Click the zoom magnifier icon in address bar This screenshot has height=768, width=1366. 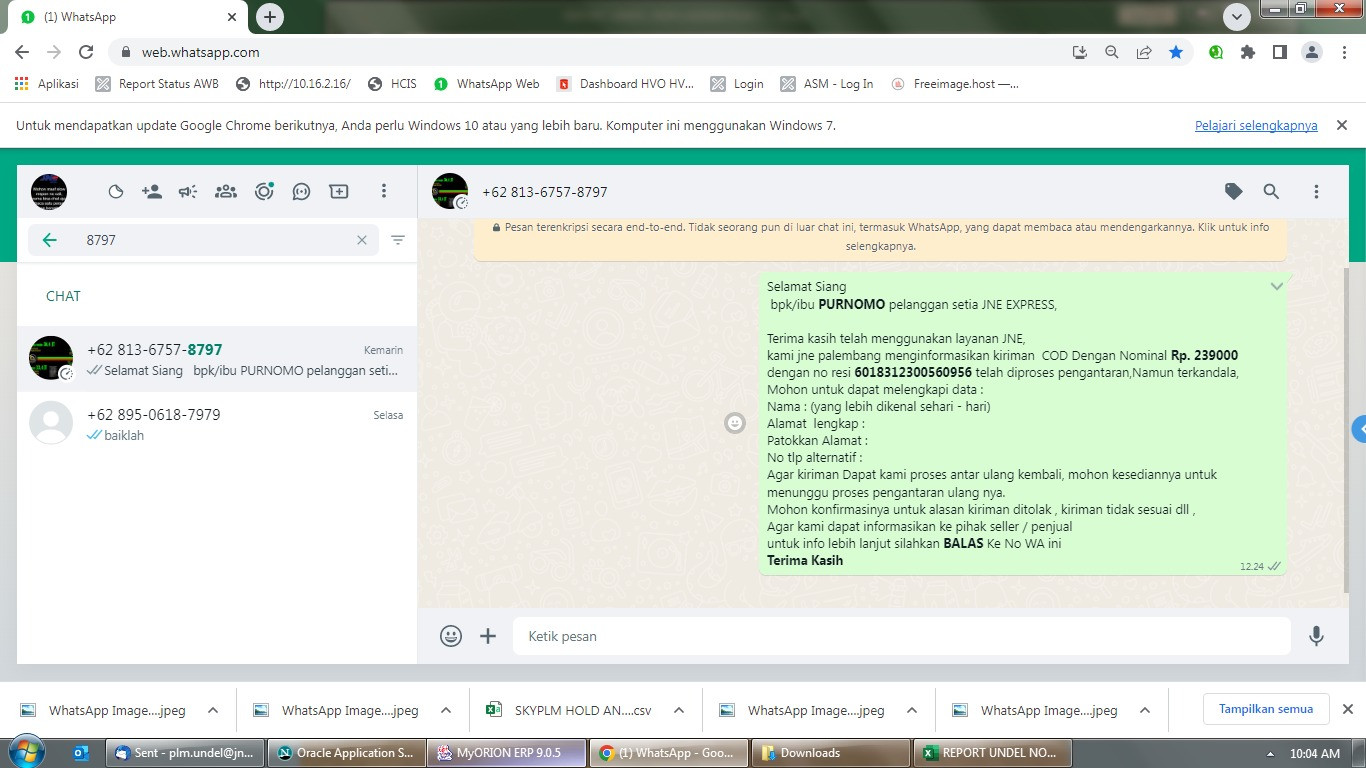pos(1111,52)
